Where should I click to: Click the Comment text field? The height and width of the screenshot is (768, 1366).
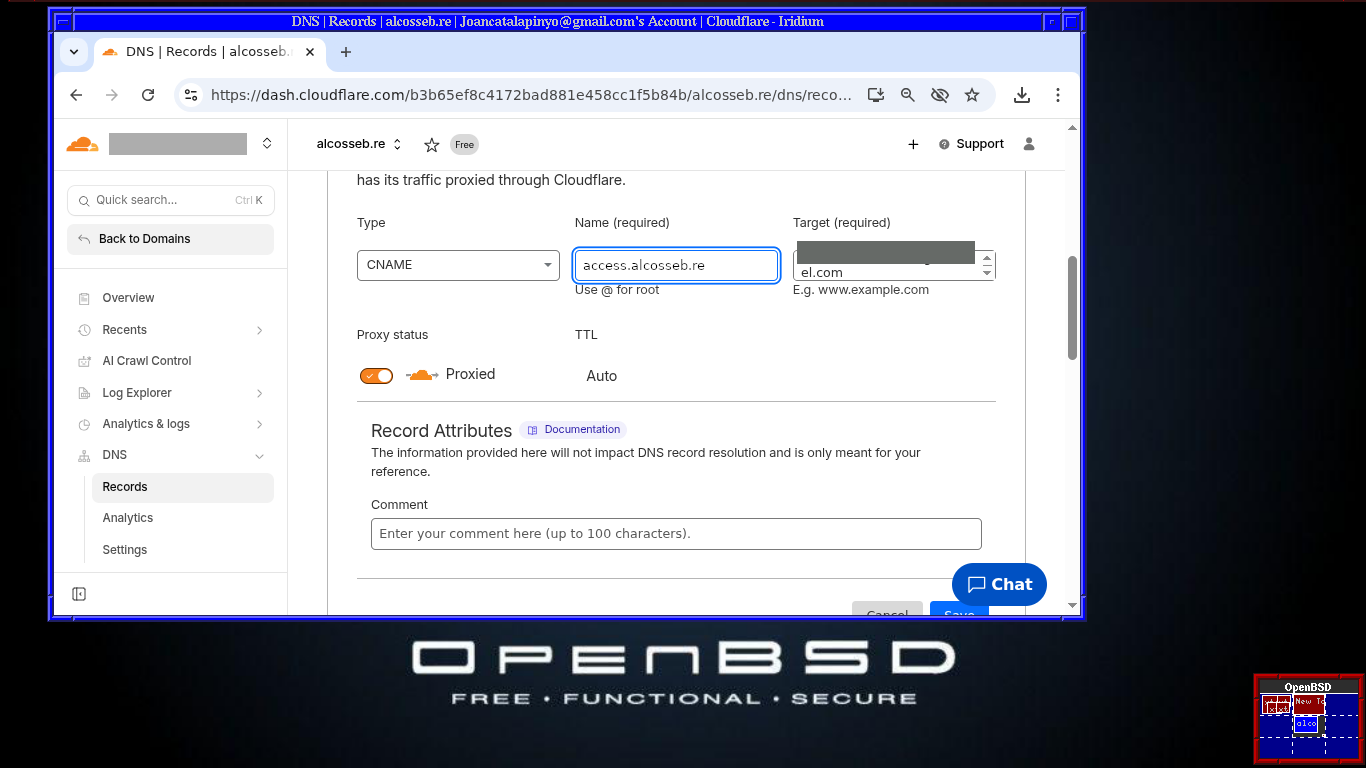[675, 534]
